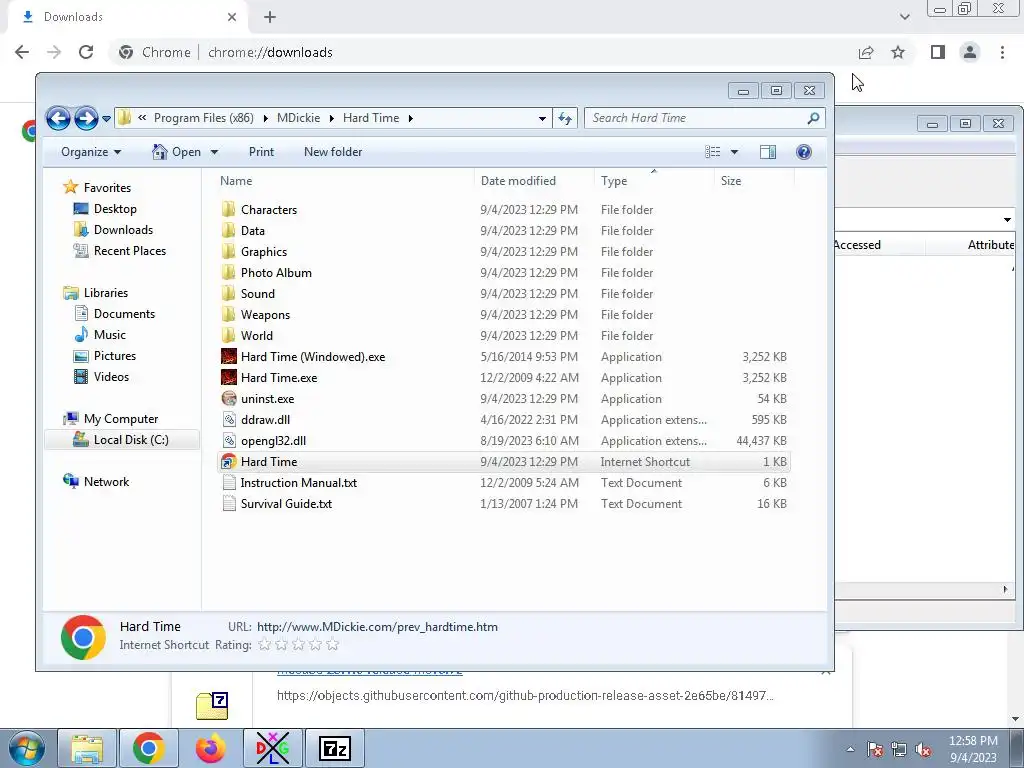Viewport: 1024px width, 768px height.
Task: Click Print in the toolbar
Action: point(261,152)
